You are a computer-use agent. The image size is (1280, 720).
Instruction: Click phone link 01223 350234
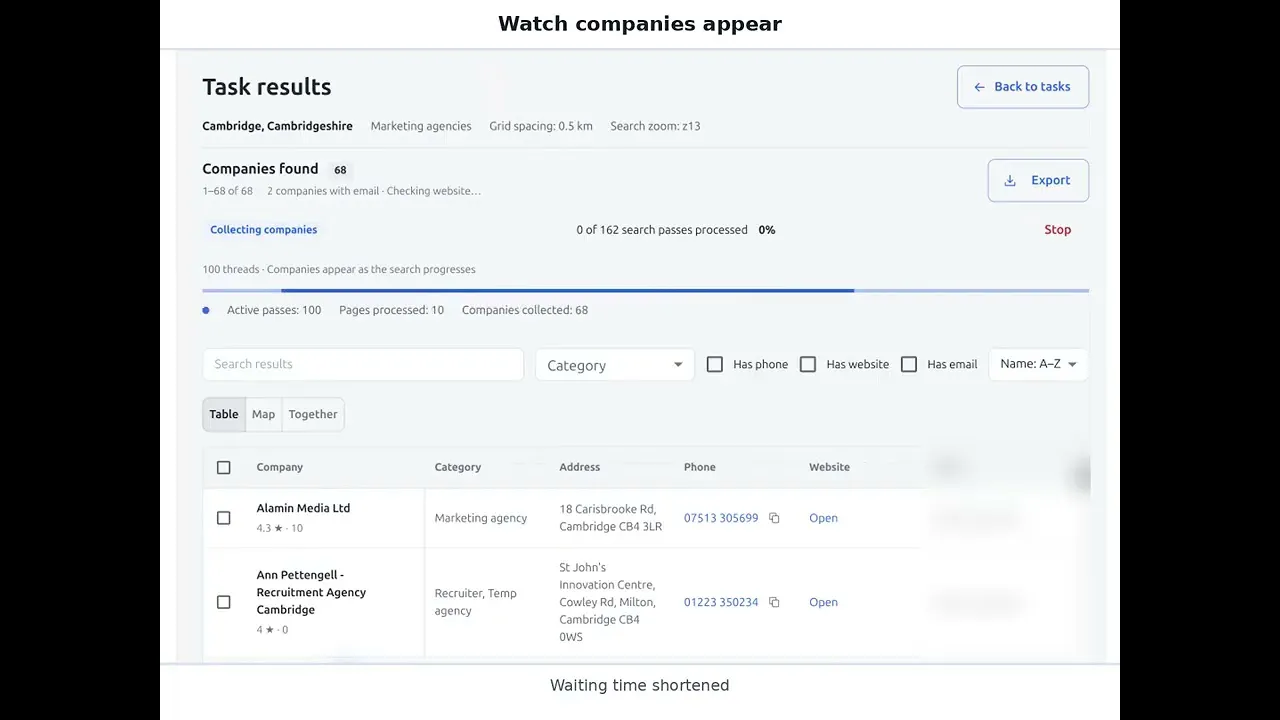click(x=721, y=602)
